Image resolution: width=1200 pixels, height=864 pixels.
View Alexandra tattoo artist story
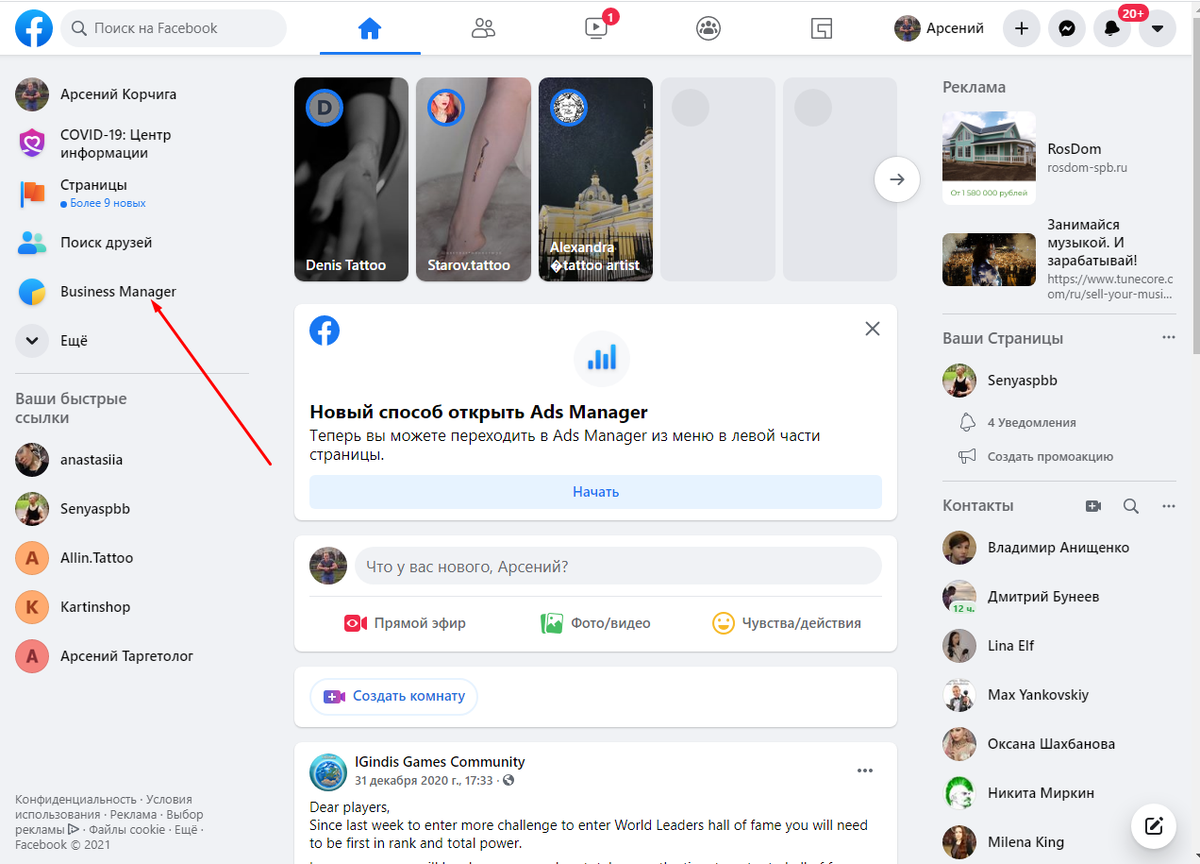tap(595, 180)
